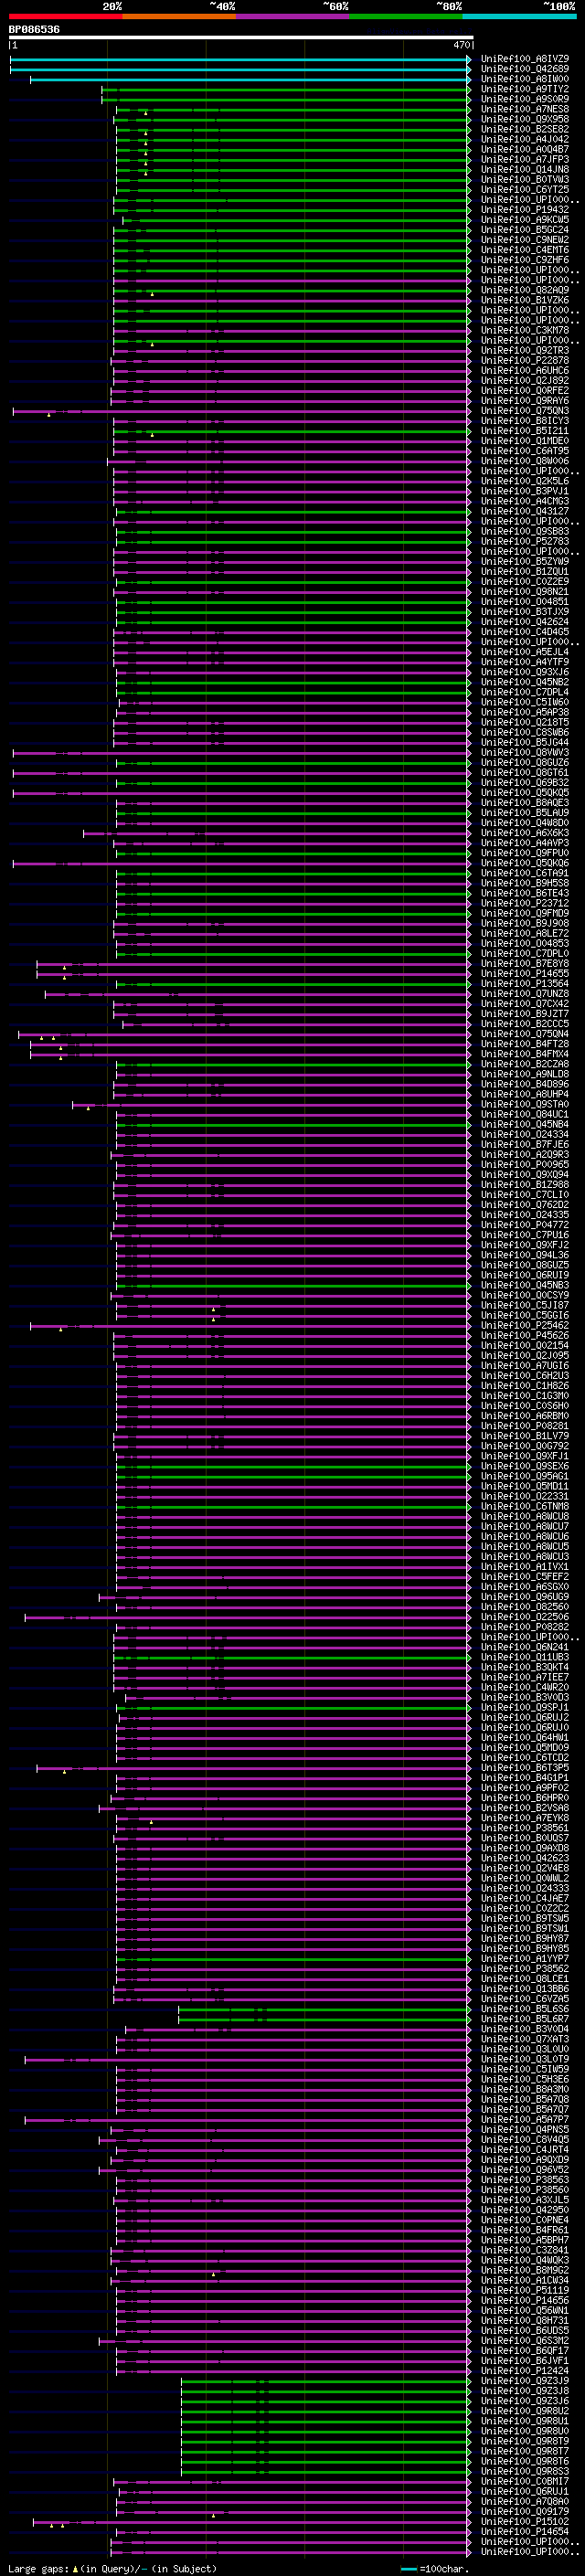Click the UniRef100_B5GC24 label
This screenshot has width=585, height=2576.
click(525, 230)
